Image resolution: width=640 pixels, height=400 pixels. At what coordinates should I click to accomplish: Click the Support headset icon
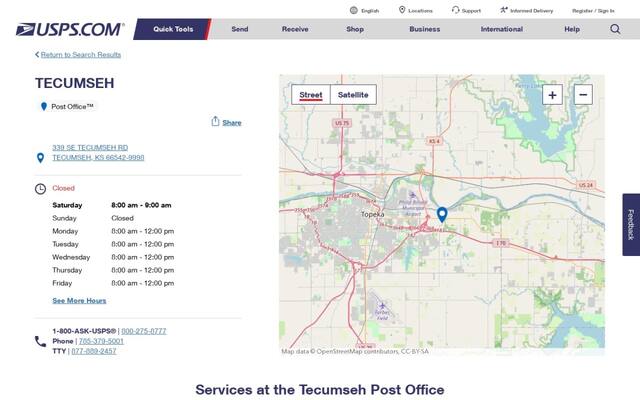click(x=456, y=10)
